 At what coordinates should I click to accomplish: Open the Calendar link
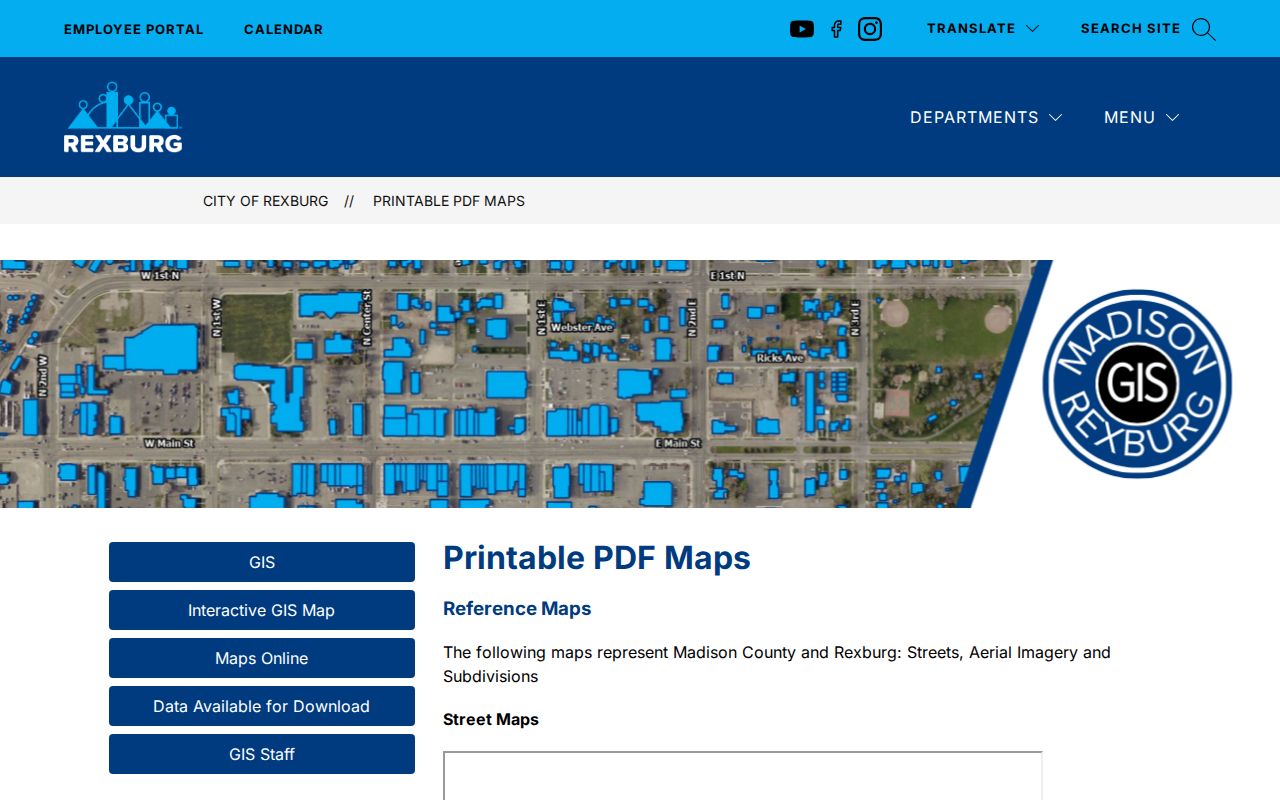284,29
